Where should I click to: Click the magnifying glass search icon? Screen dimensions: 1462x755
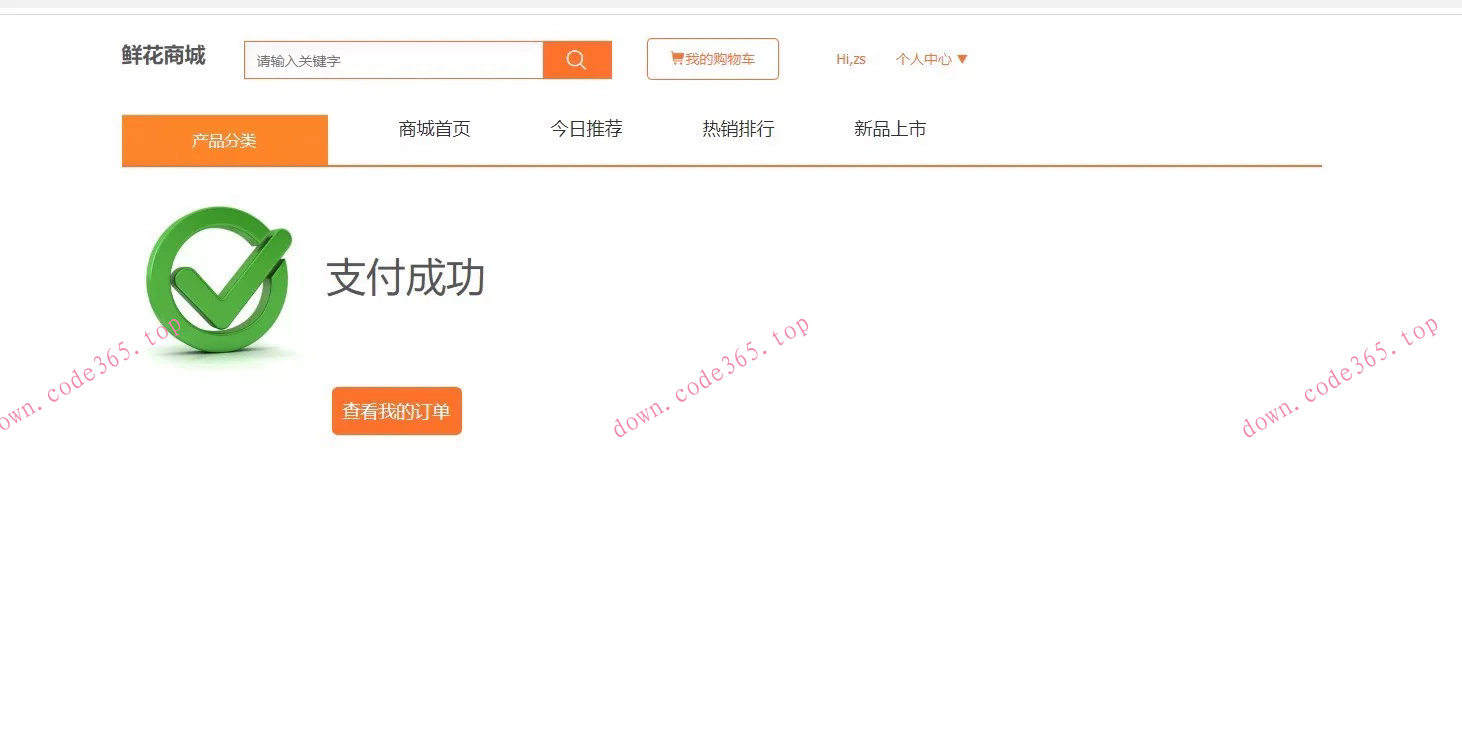pos(576,59)
